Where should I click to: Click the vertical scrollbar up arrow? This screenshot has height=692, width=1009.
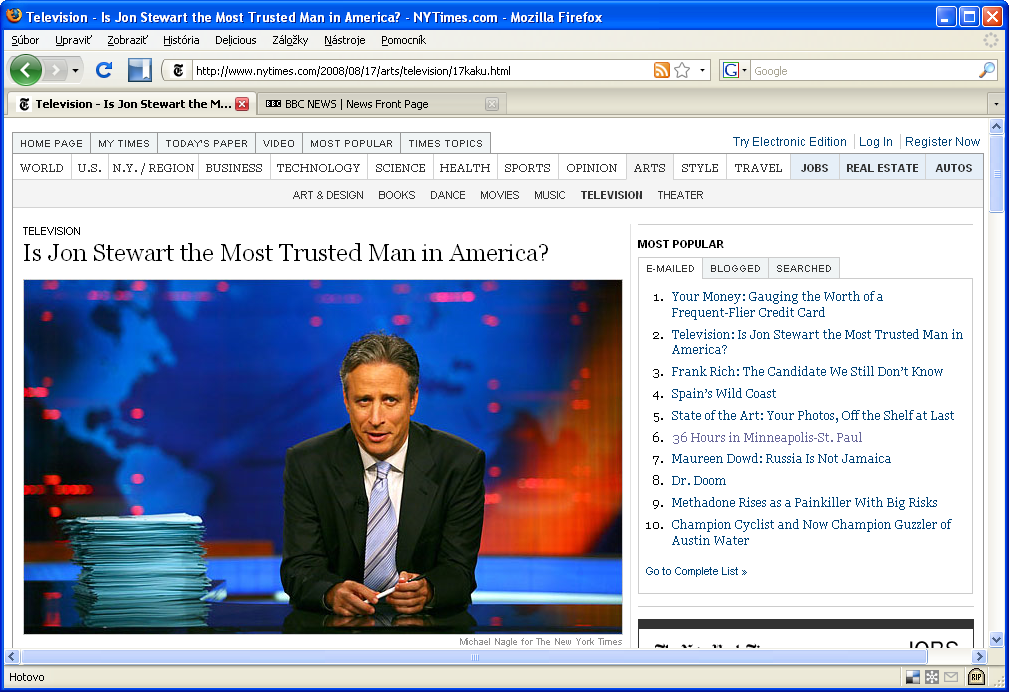pos(996,126)
